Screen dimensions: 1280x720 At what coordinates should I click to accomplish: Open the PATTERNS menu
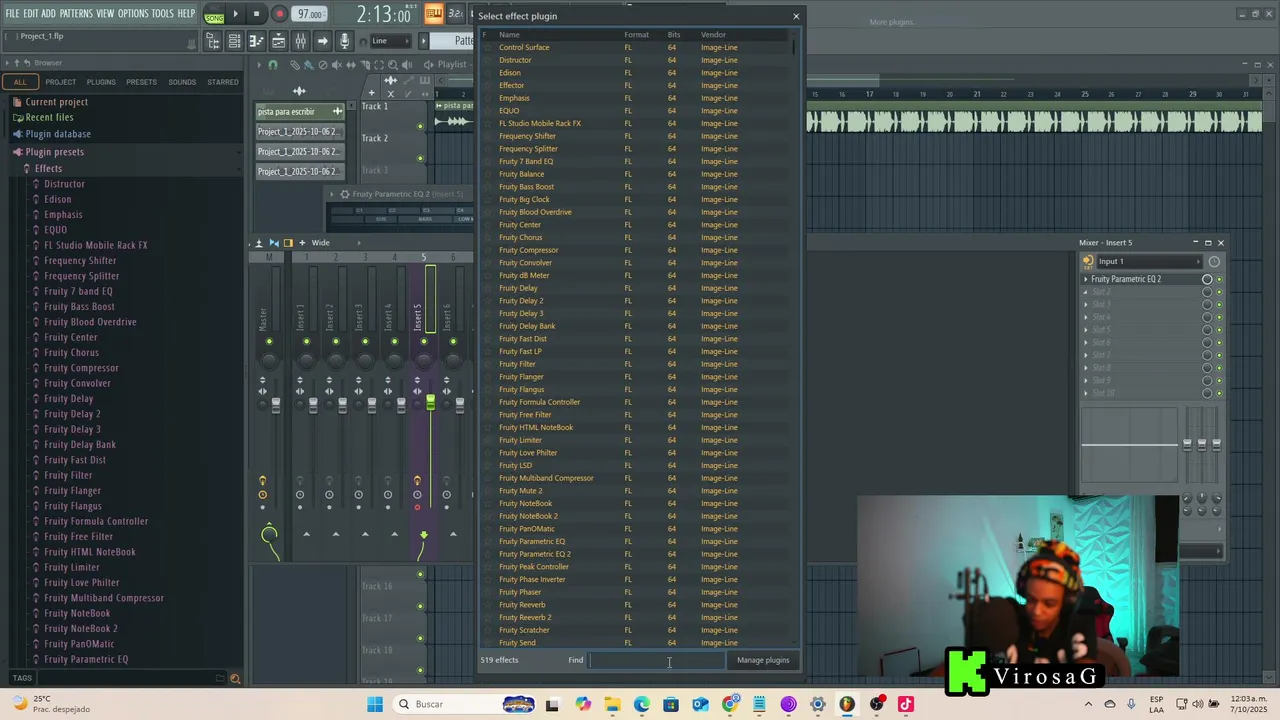pos(76,14)
